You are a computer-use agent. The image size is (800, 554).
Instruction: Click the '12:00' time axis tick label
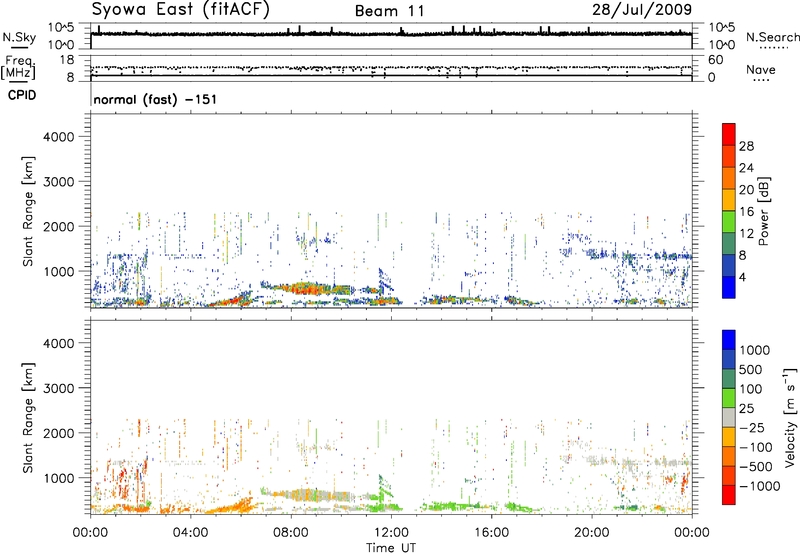point(391,533)
